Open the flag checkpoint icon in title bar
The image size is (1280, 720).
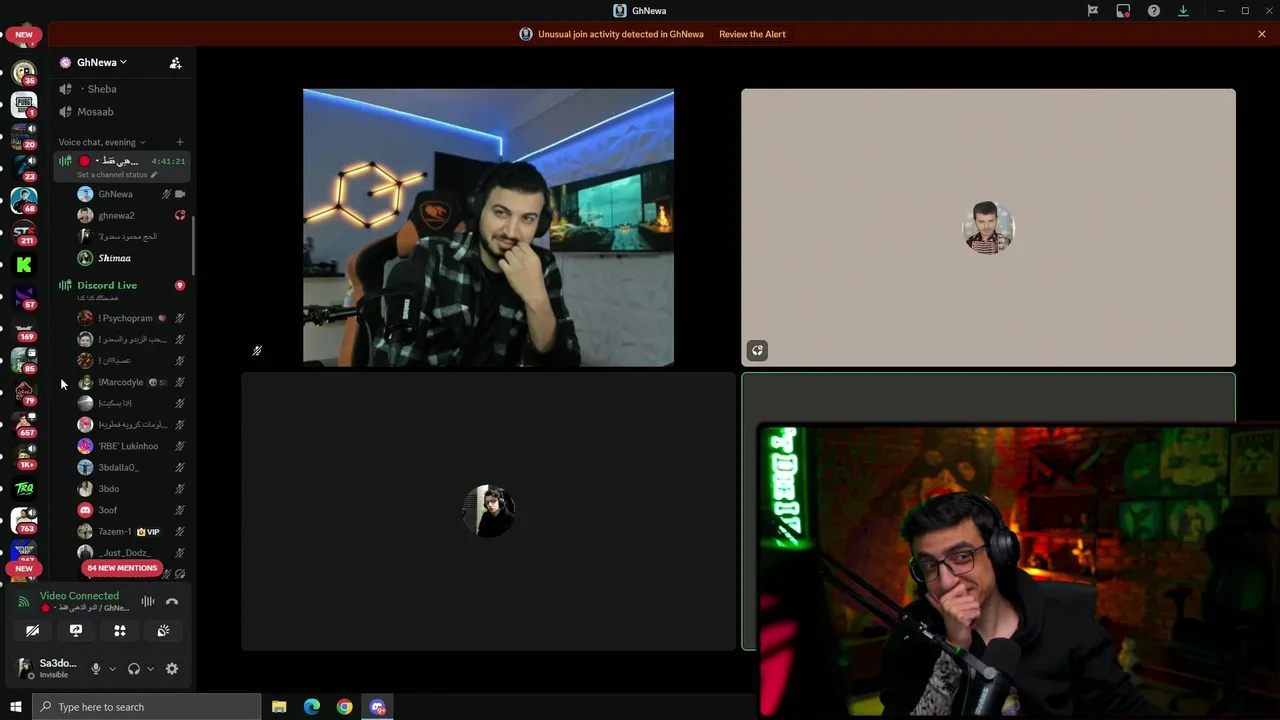[1093, 11]
